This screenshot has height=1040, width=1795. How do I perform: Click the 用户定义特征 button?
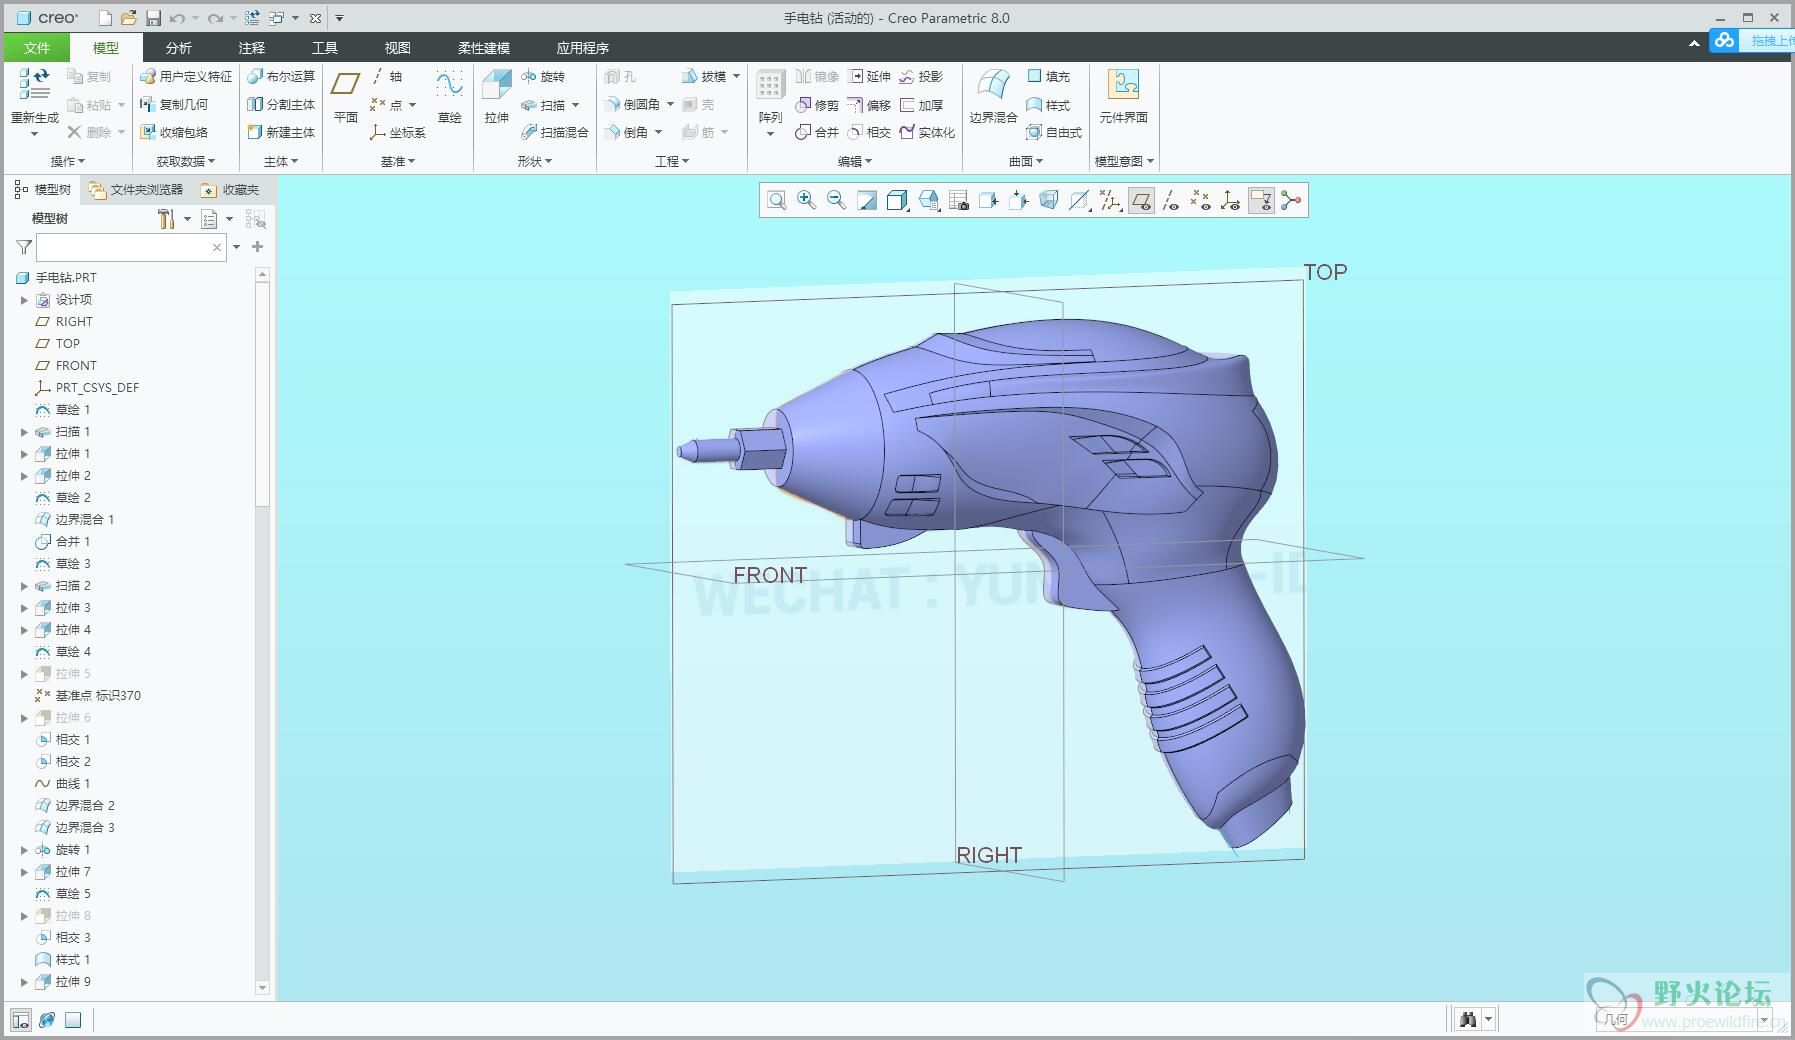(186, 76)
